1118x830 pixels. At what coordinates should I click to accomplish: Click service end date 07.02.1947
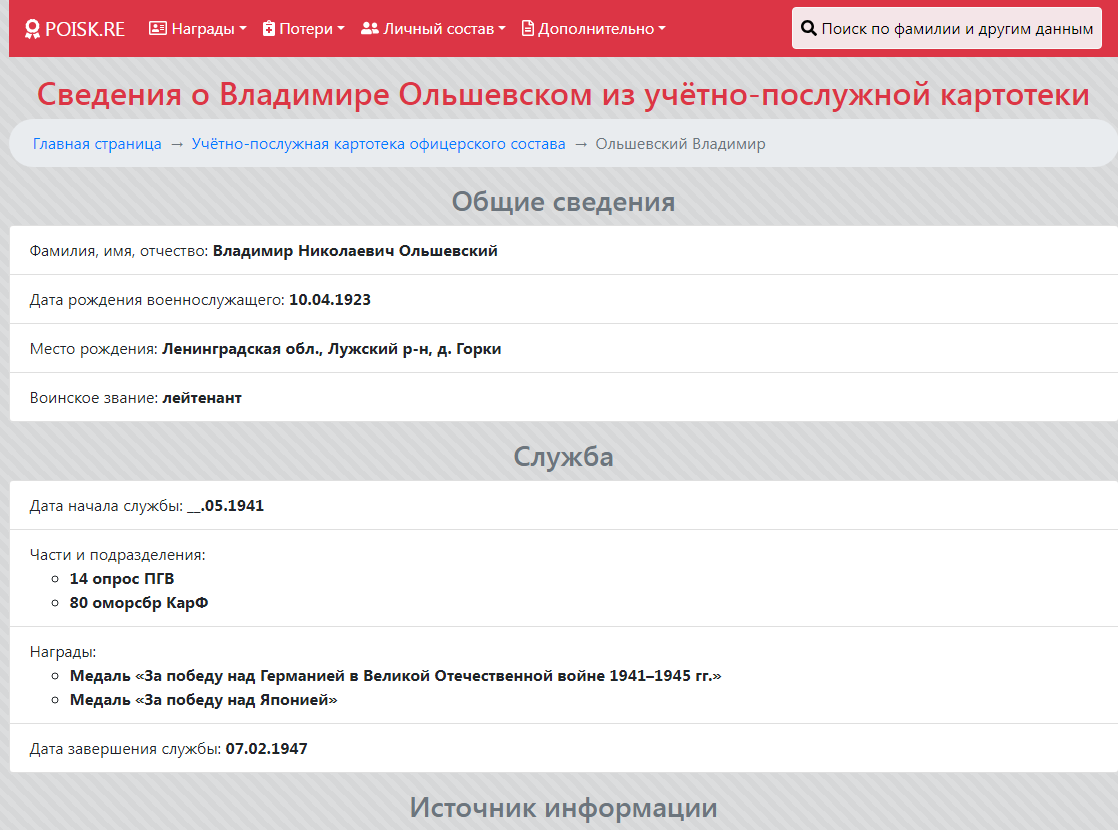point(267,749)
